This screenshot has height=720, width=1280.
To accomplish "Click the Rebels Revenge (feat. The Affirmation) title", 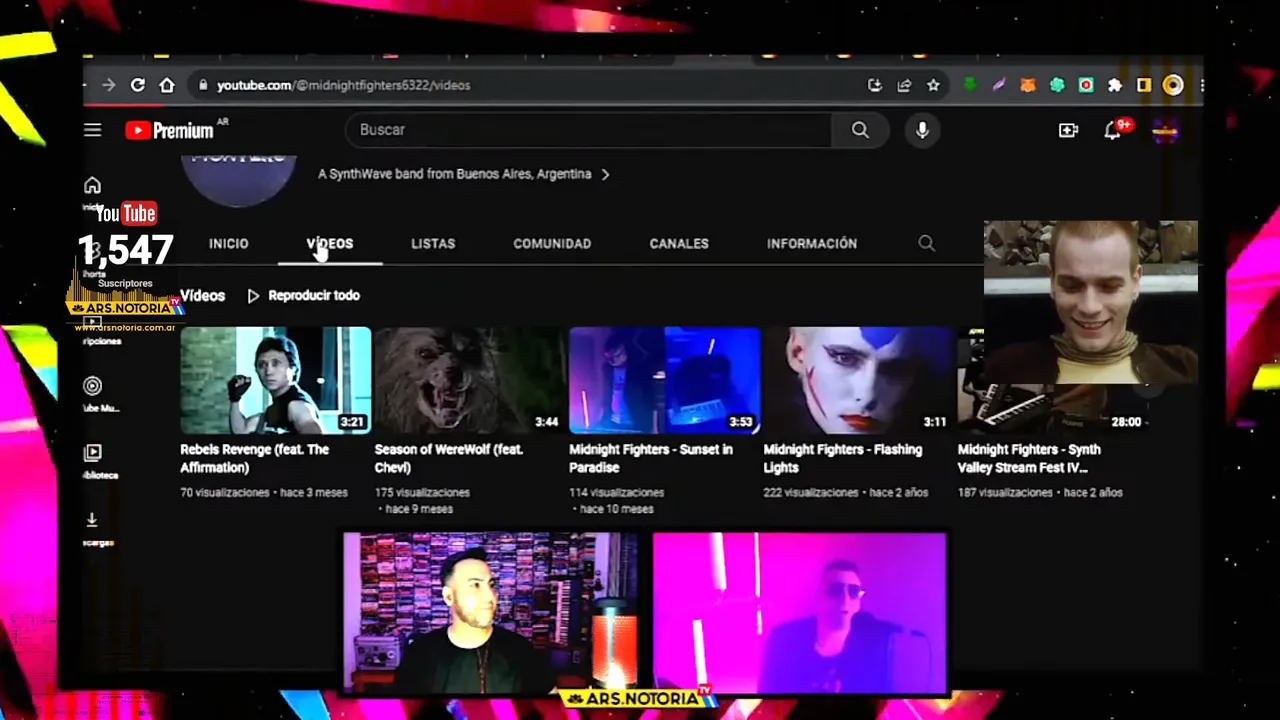I will [x=254, y=458].
